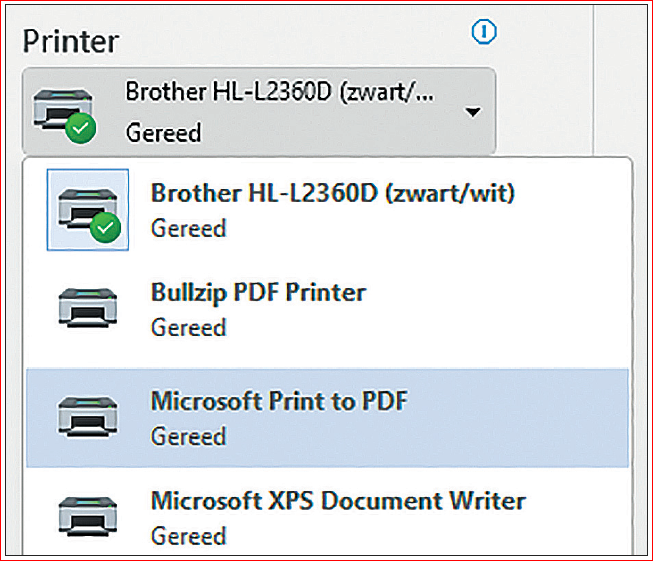Select Microsoft Print to PDF

[x=328, y=418]
